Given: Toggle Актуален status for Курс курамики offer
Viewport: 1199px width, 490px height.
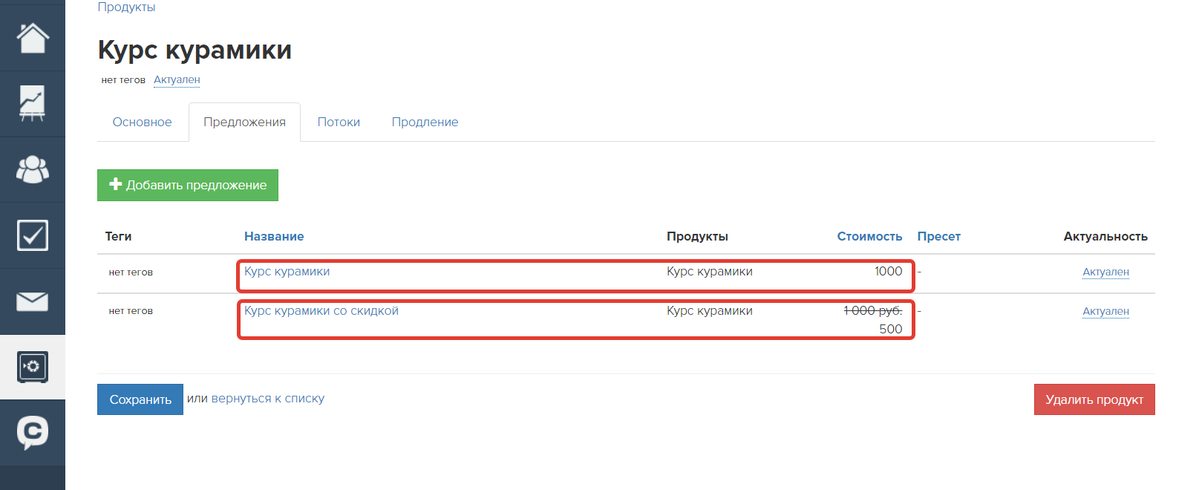Looking at the screenshot, I should coord(1106,272).
